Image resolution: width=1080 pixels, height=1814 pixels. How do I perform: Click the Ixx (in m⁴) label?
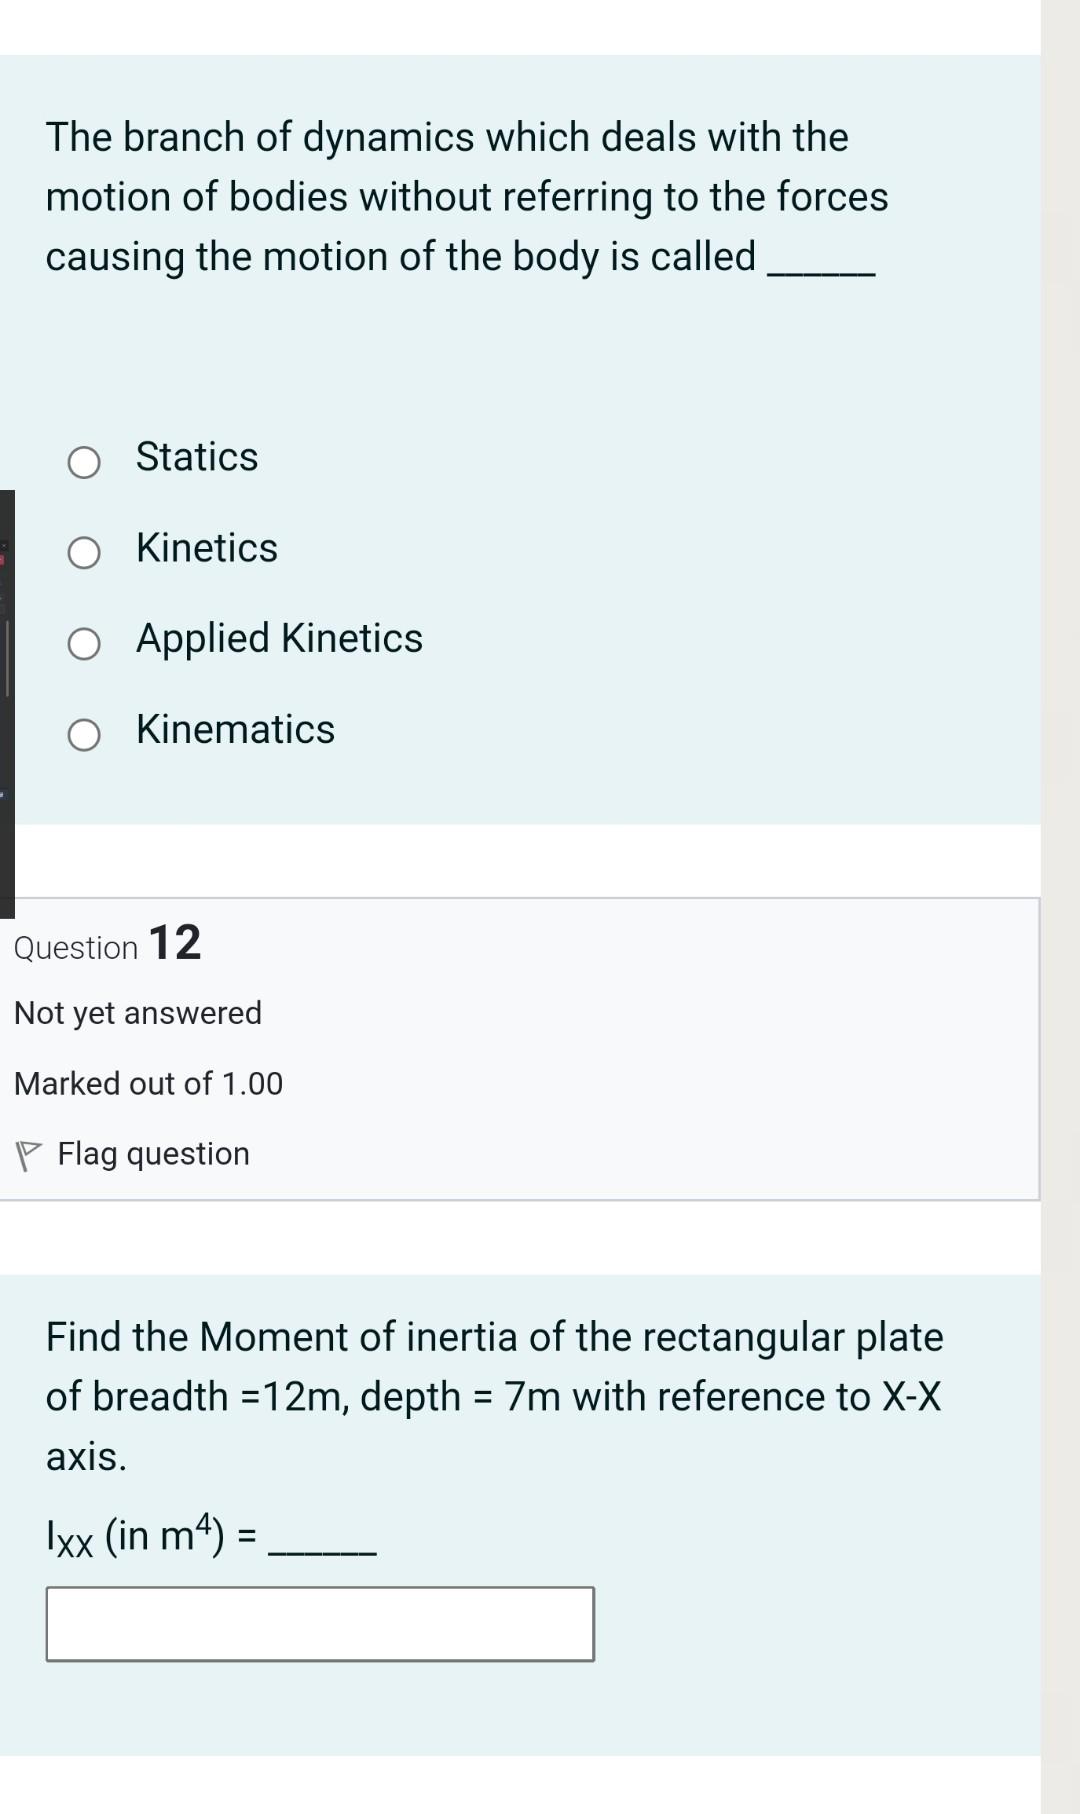coord(150,1536)
